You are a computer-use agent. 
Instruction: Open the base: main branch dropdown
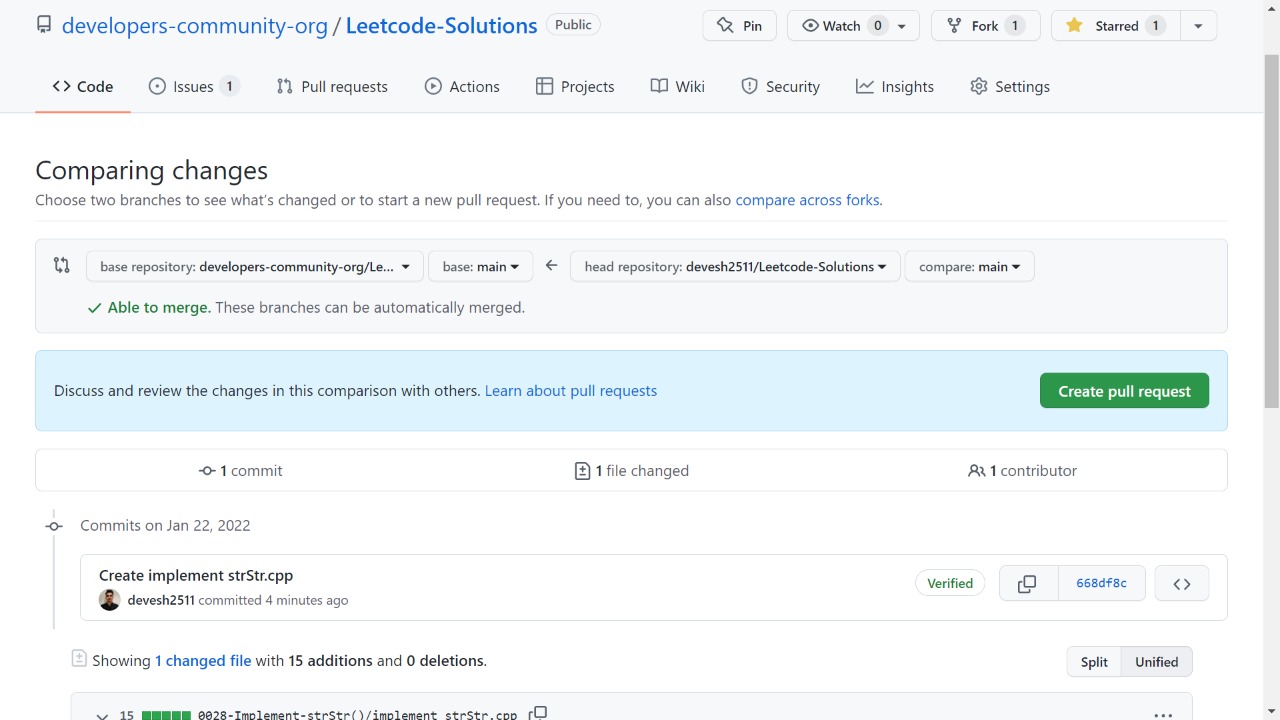481,267
